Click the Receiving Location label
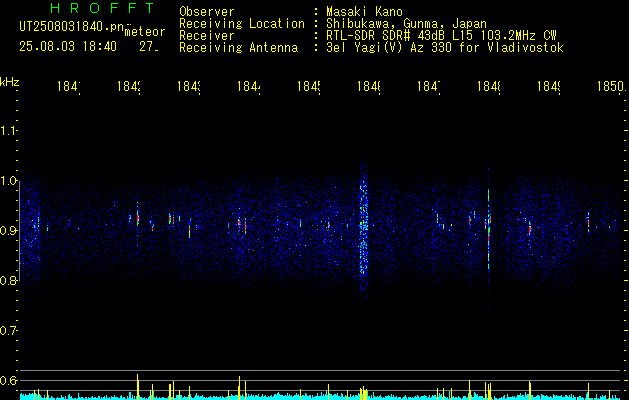The image size is (629, 400). coord(242,24)
